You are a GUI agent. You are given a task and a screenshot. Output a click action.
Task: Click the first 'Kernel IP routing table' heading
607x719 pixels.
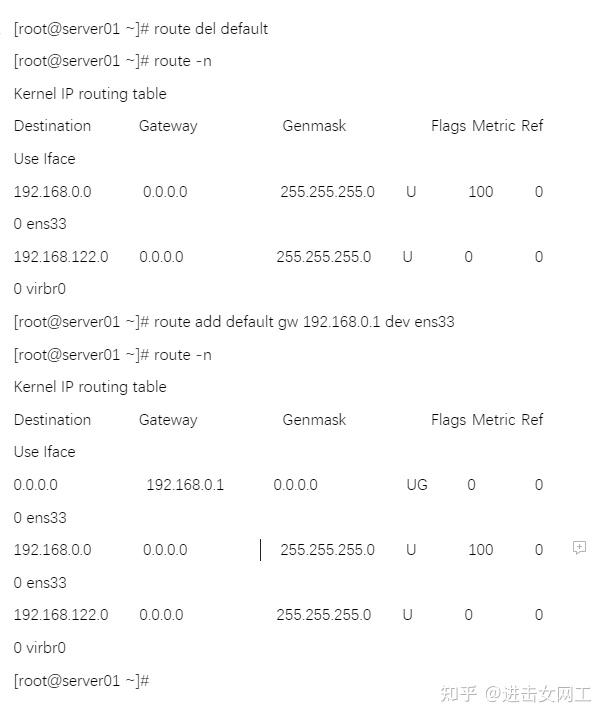[x=90, y=94]
